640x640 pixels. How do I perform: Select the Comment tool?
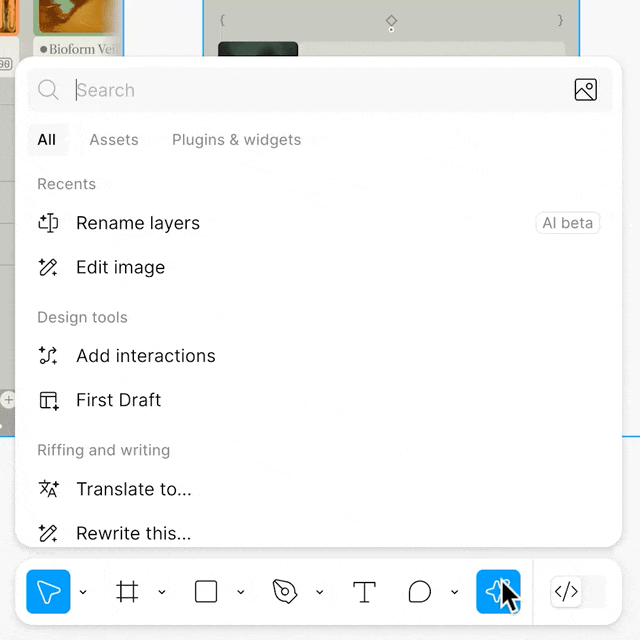coord(420,592)
